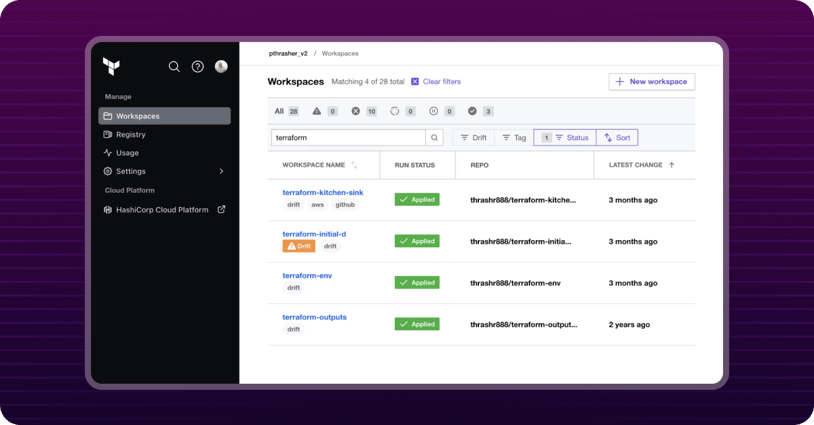
Task: Open the help question mark icon
Action: point(198,66)
